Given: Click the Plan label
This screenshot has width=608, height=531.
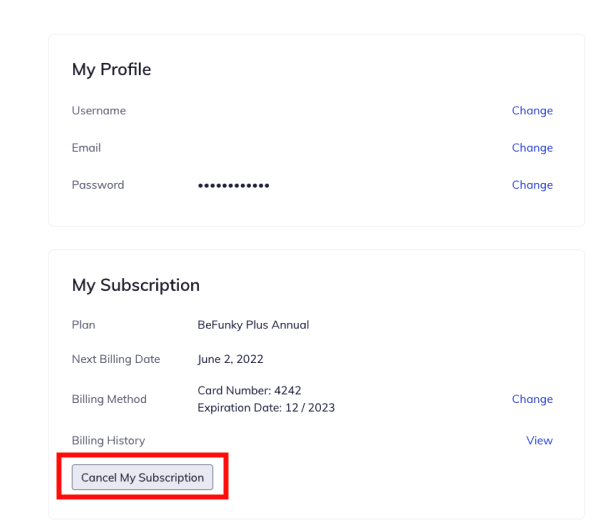Looking at the screenshot, I should point(83,325).
